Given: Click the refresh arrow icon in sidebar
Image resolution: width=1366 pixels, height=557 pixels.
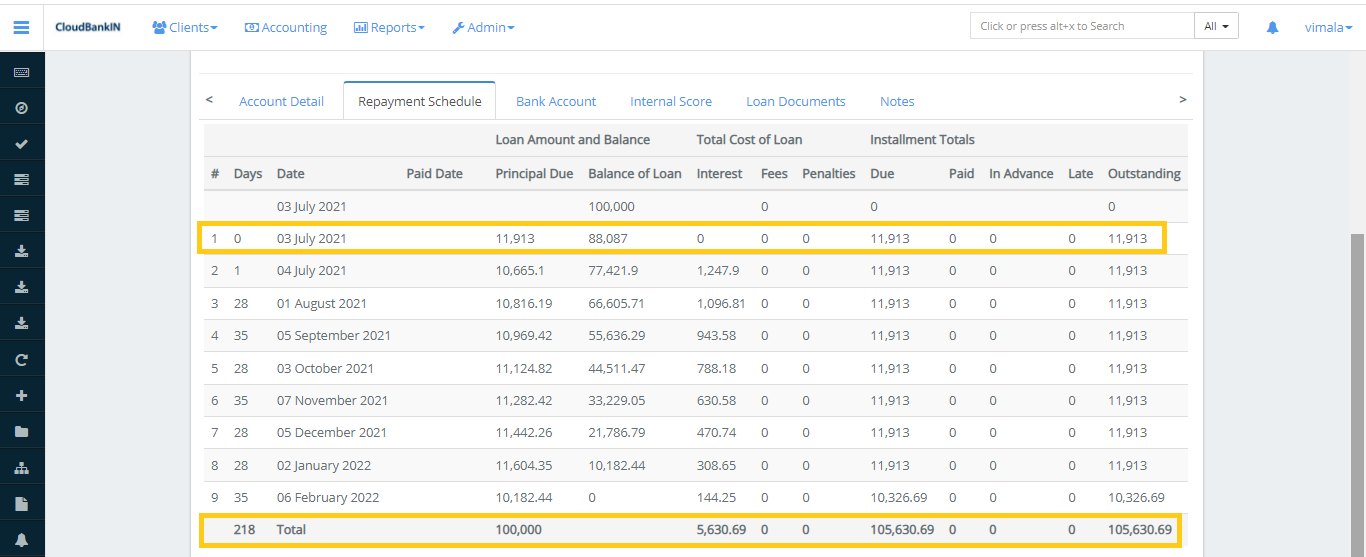Looking at the screenshot, I should [21, 360].
